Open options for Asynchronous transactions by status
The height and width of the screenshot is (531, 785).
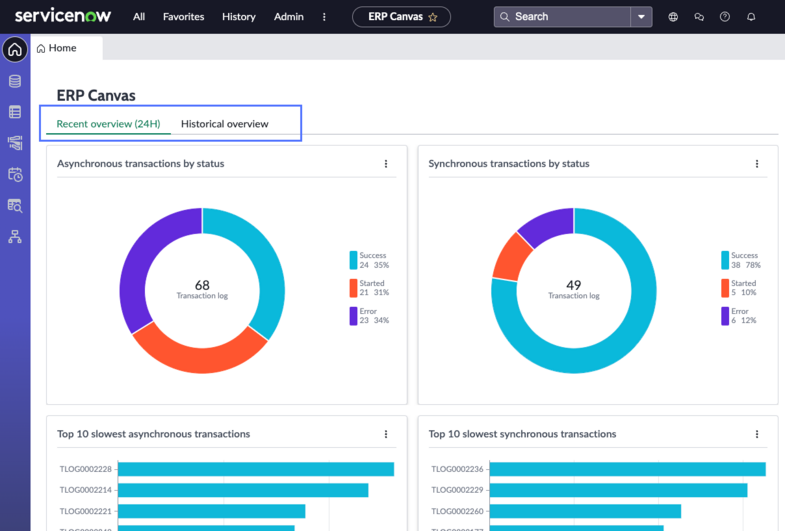tap(386, 164)
